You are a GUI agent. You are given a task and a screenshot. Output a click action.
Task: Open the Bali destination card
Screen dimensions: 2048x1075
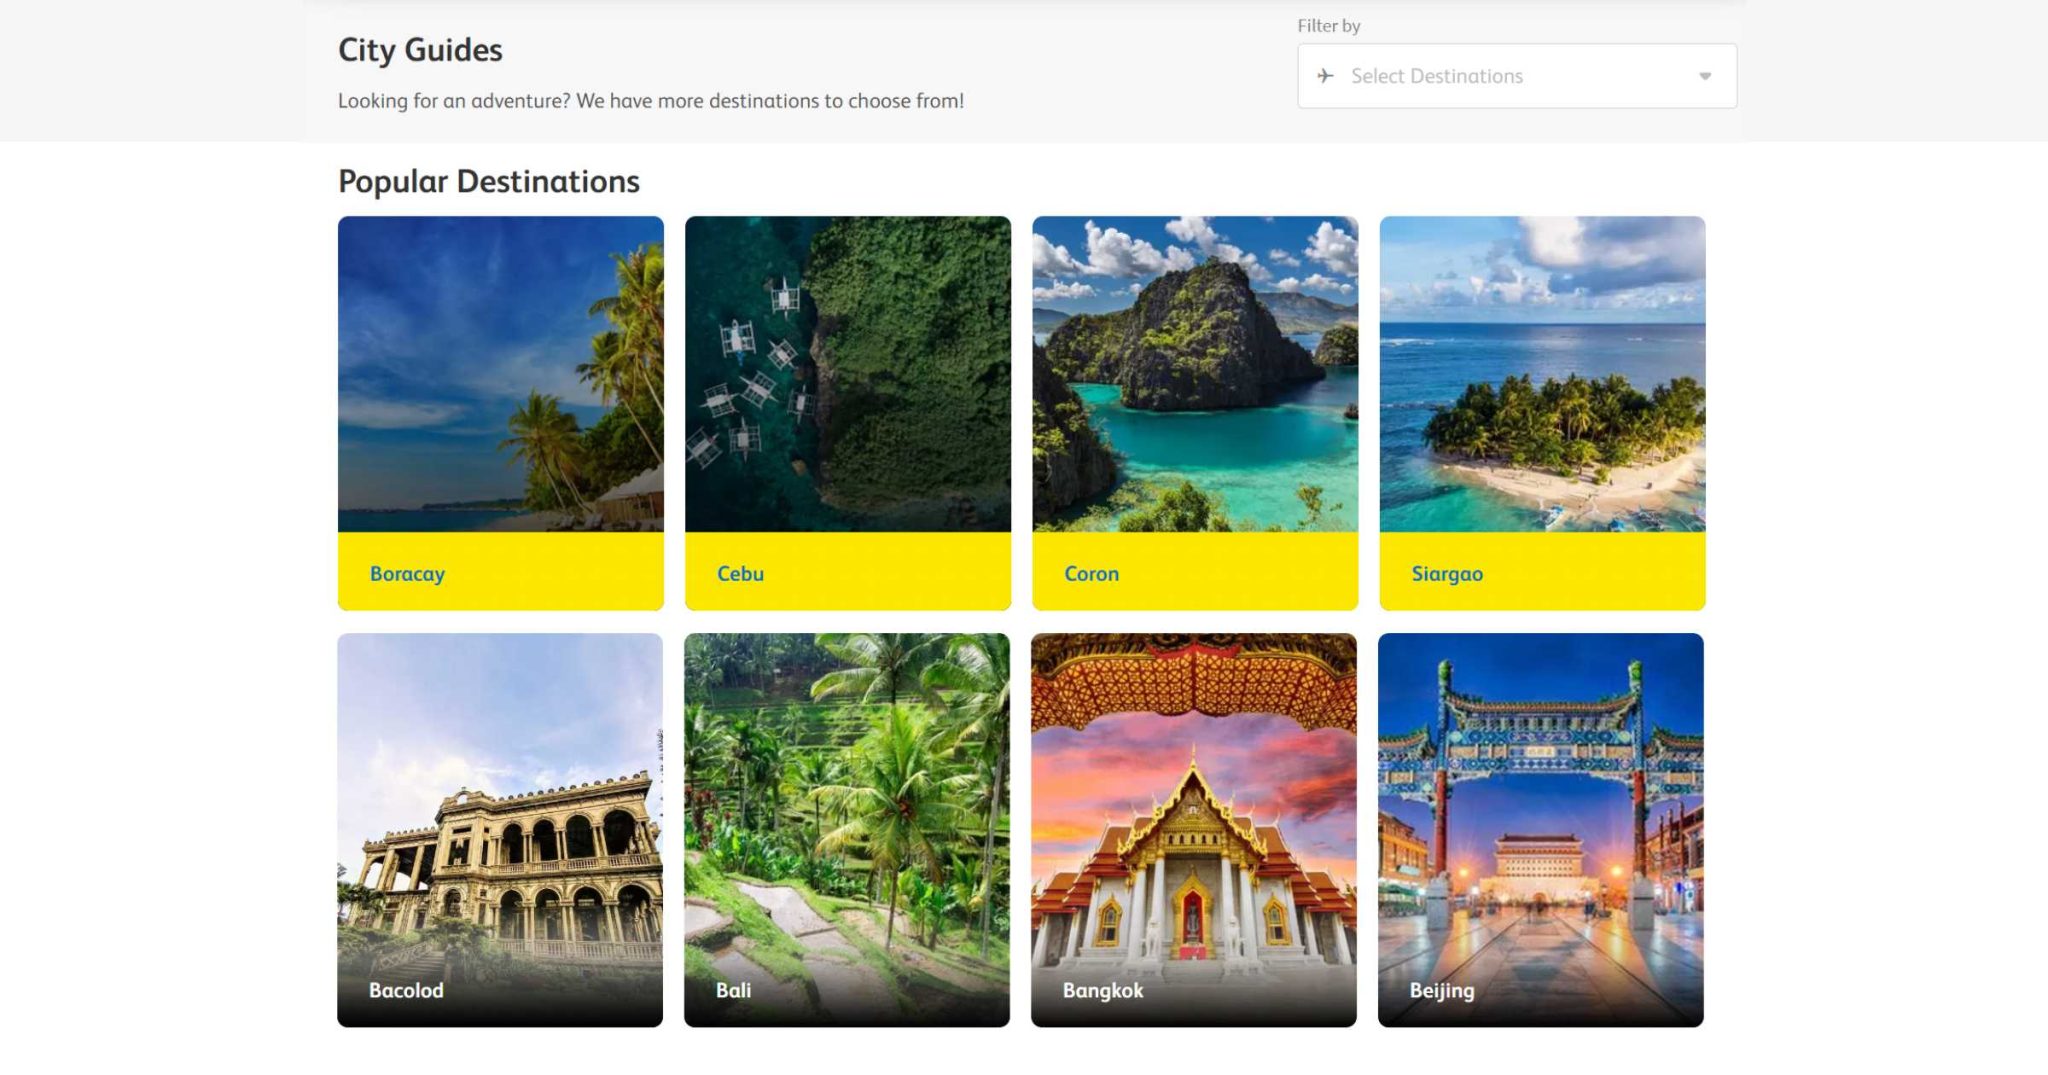tap(734, 992)
